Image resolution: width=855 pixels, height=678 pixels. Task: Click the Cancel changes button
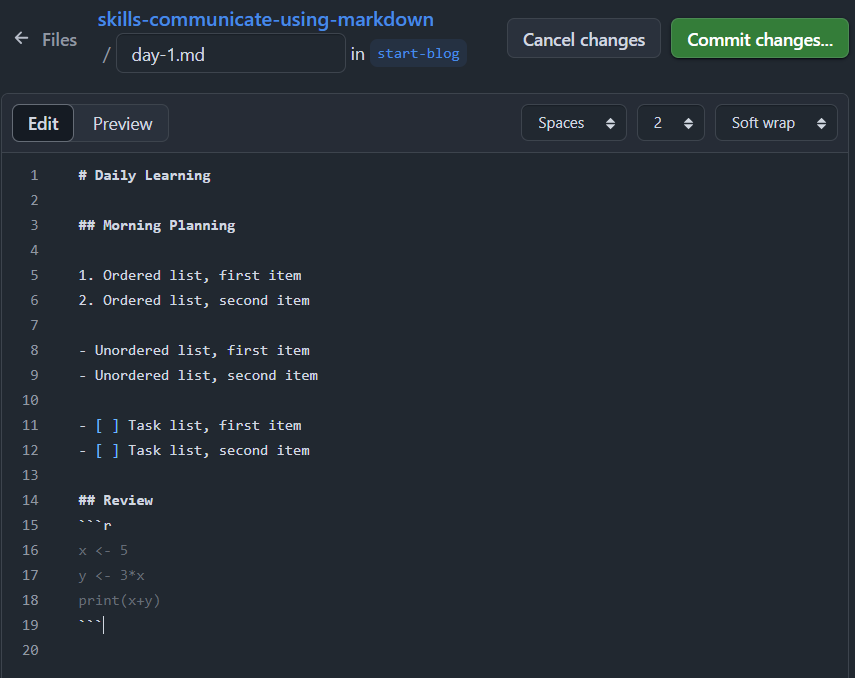583,39
